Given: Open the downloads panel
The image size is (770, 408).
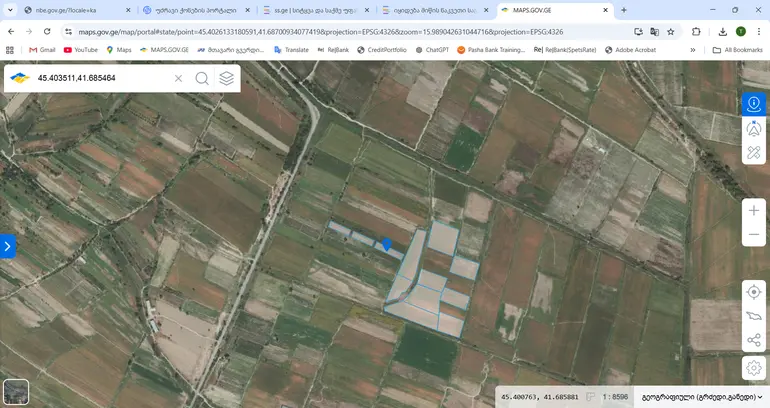Looking at the screenshot, I should (722, 31).
